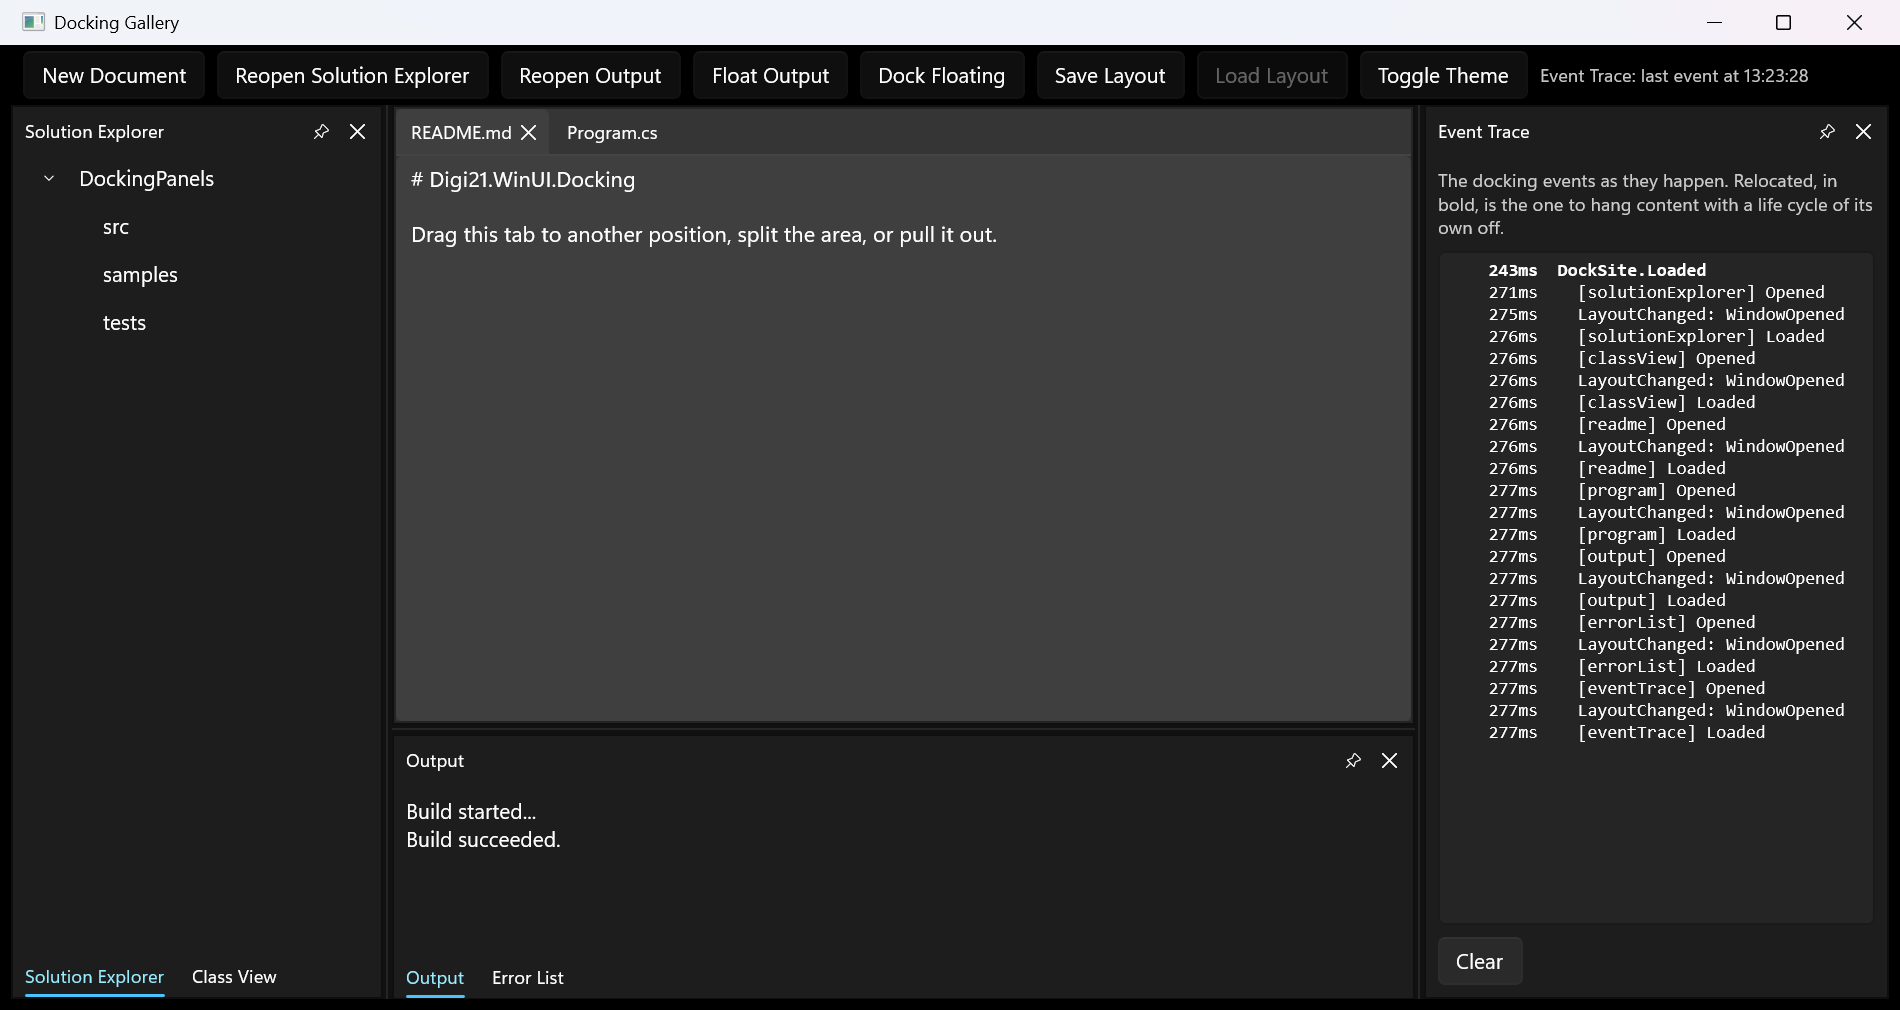This screenshot has height=1010, width=1900.
Task: Click the Event Trace panel title
Action: pyautogui.click(x=1483, y=132)
